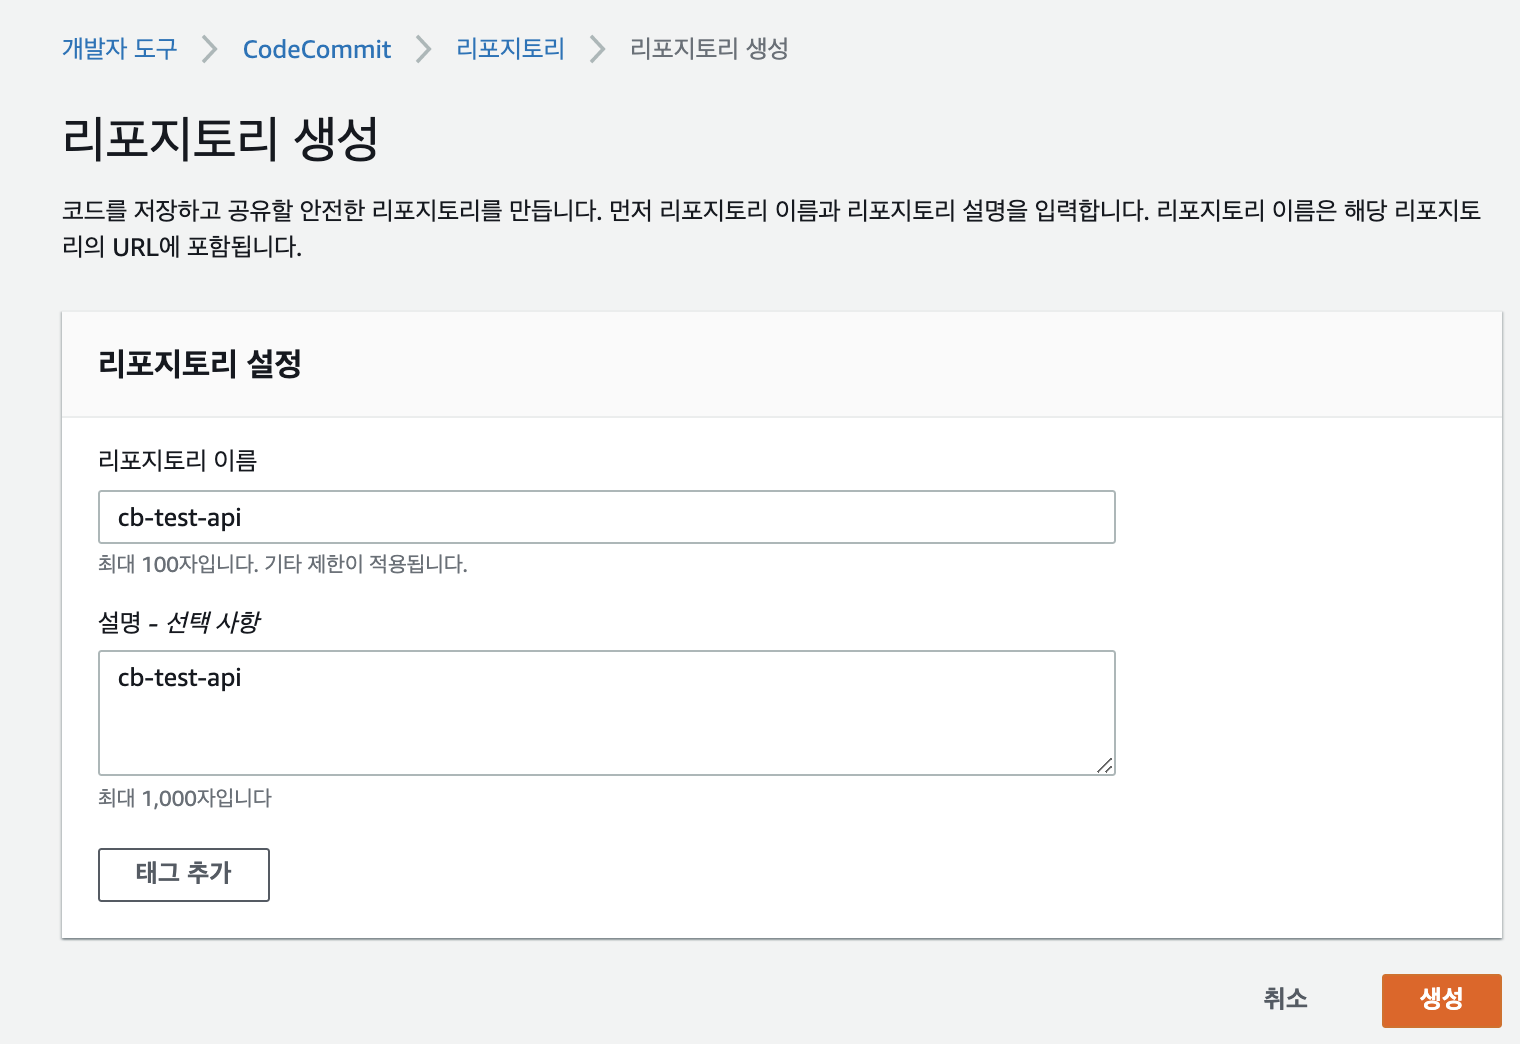Focus the 리포지토리 이름 input field
The width and height of the screenshot is (1520, 1044).
[606, 517]
